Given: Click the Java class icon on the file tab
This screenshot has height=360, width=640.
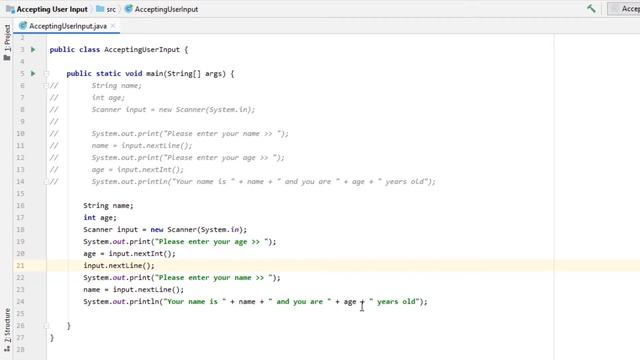Looking at the screenshot, I should coord(23,26).
